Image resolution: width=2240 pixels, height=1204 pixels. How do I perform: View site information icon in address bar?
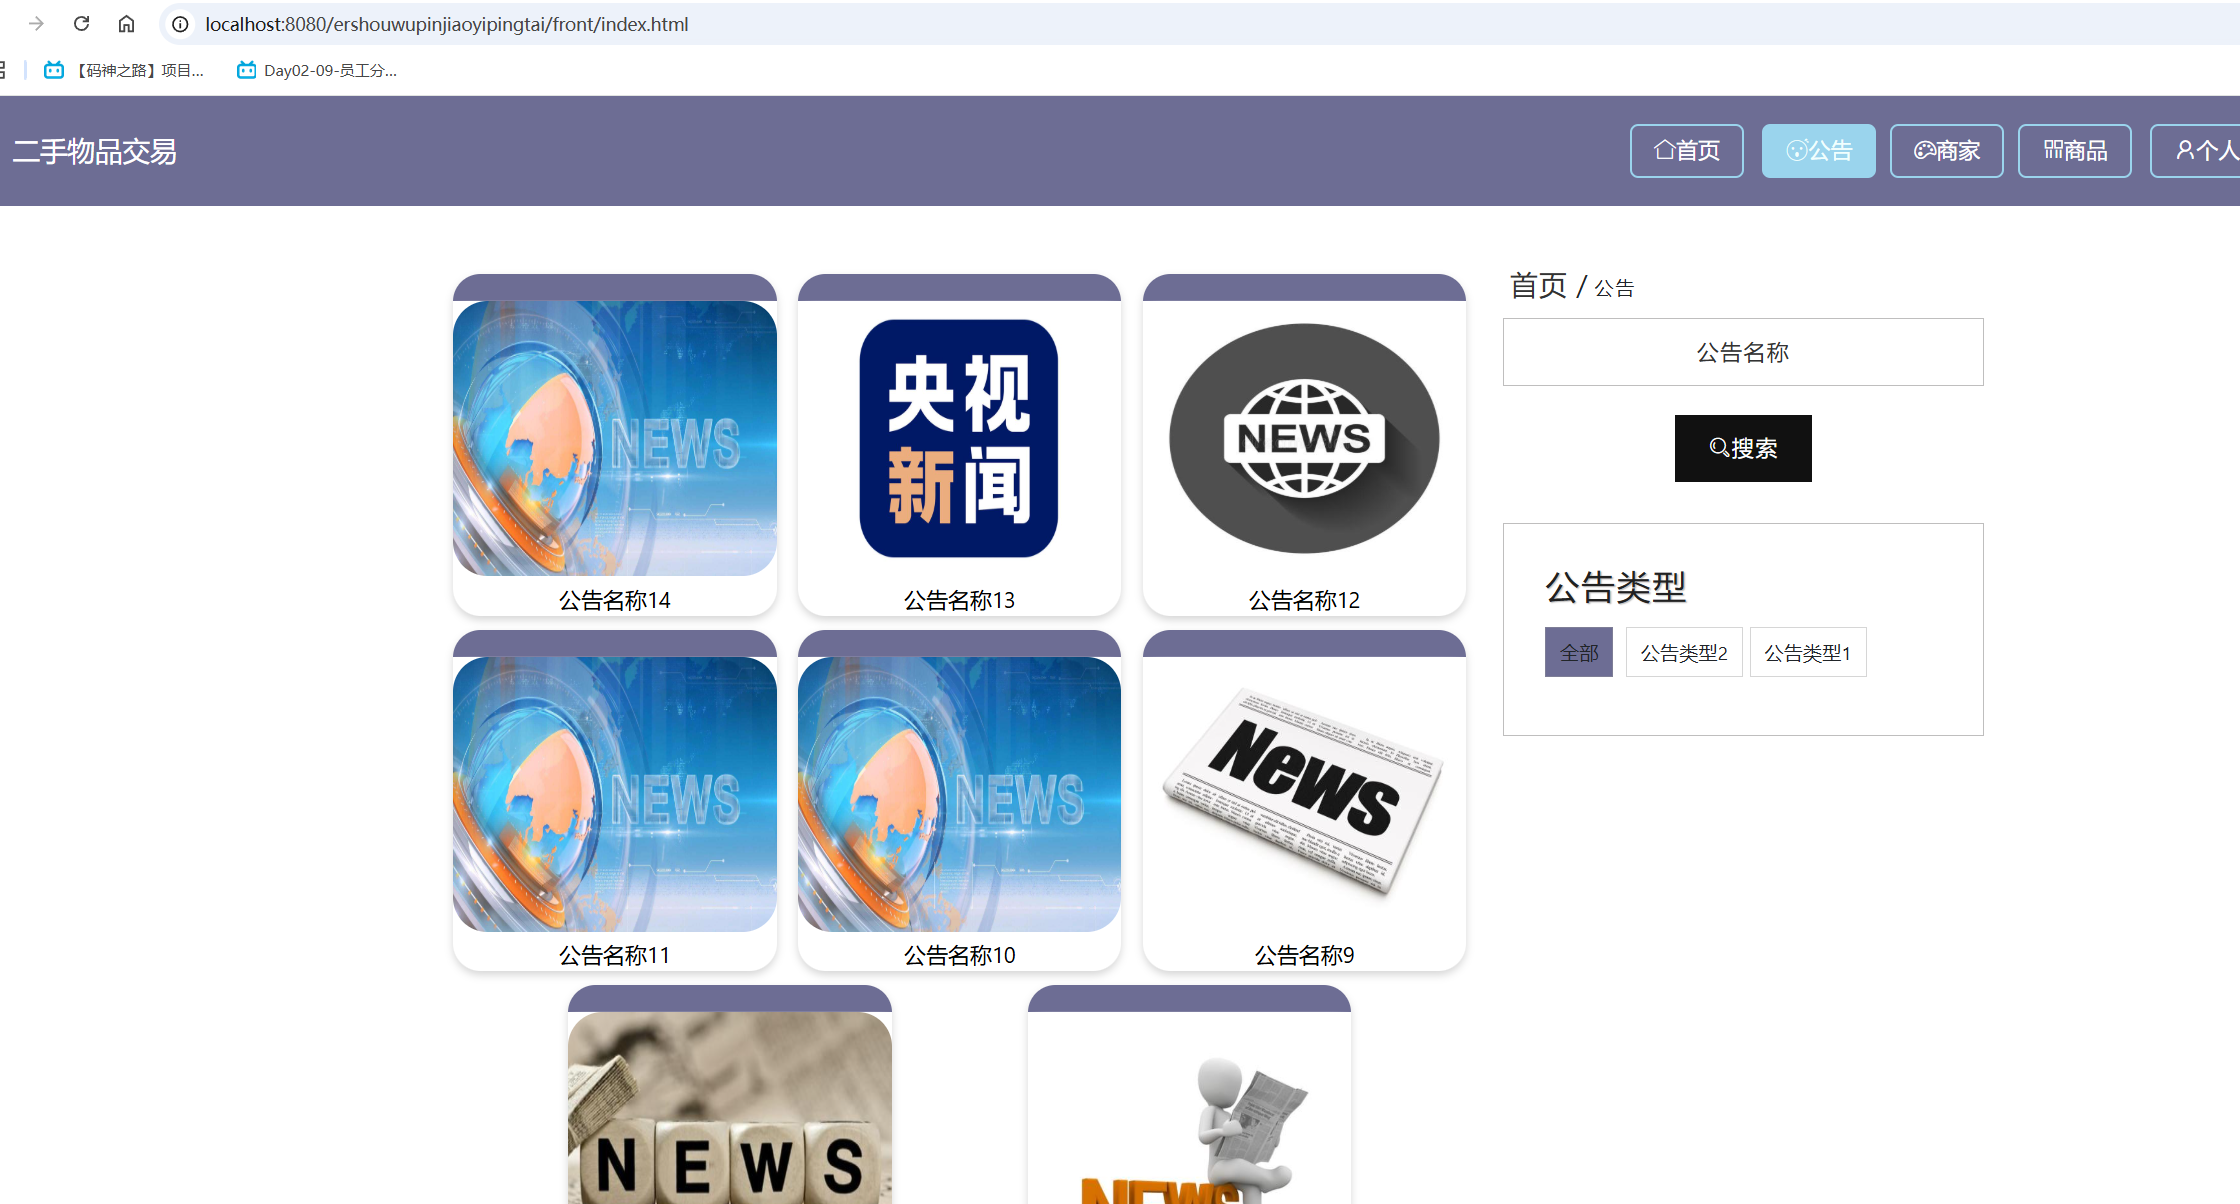coord(180,24)
